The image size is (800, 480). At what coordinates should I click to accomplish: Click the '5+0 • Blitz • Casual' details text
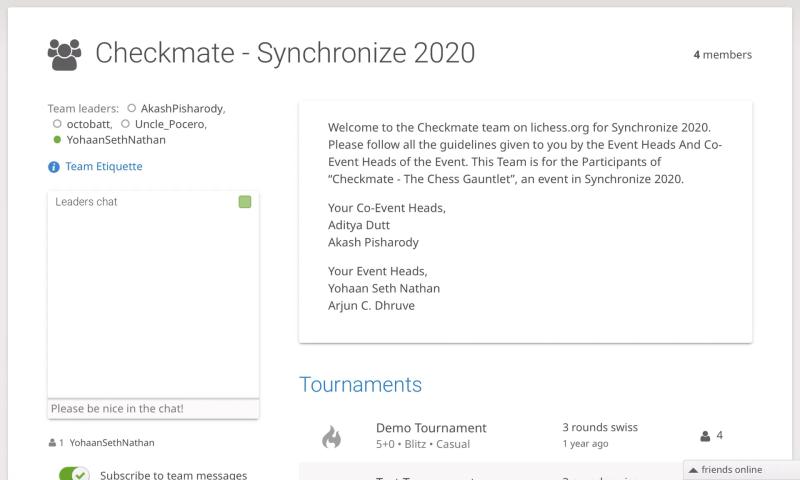click(x=423, y=444)
